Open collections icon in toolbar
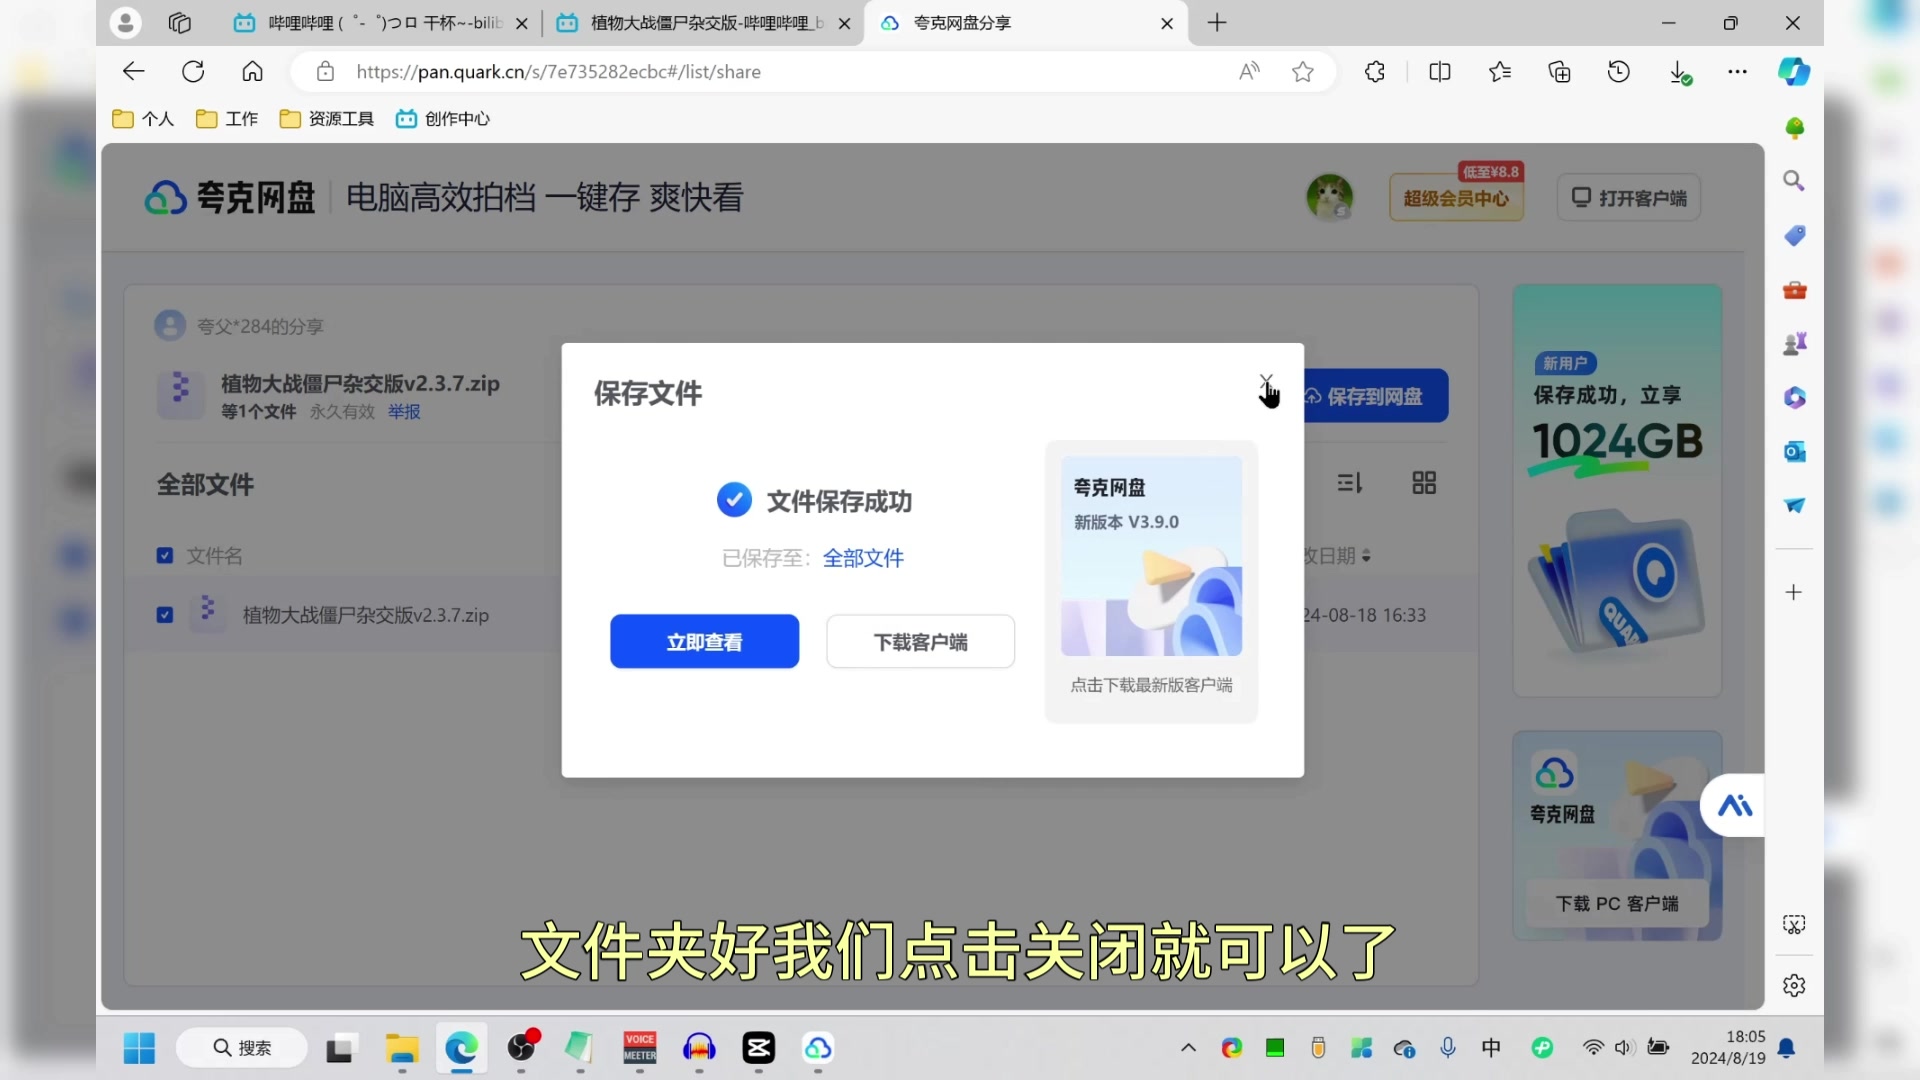This screenshot has height=1080, width=1920. pos(1559,71)
